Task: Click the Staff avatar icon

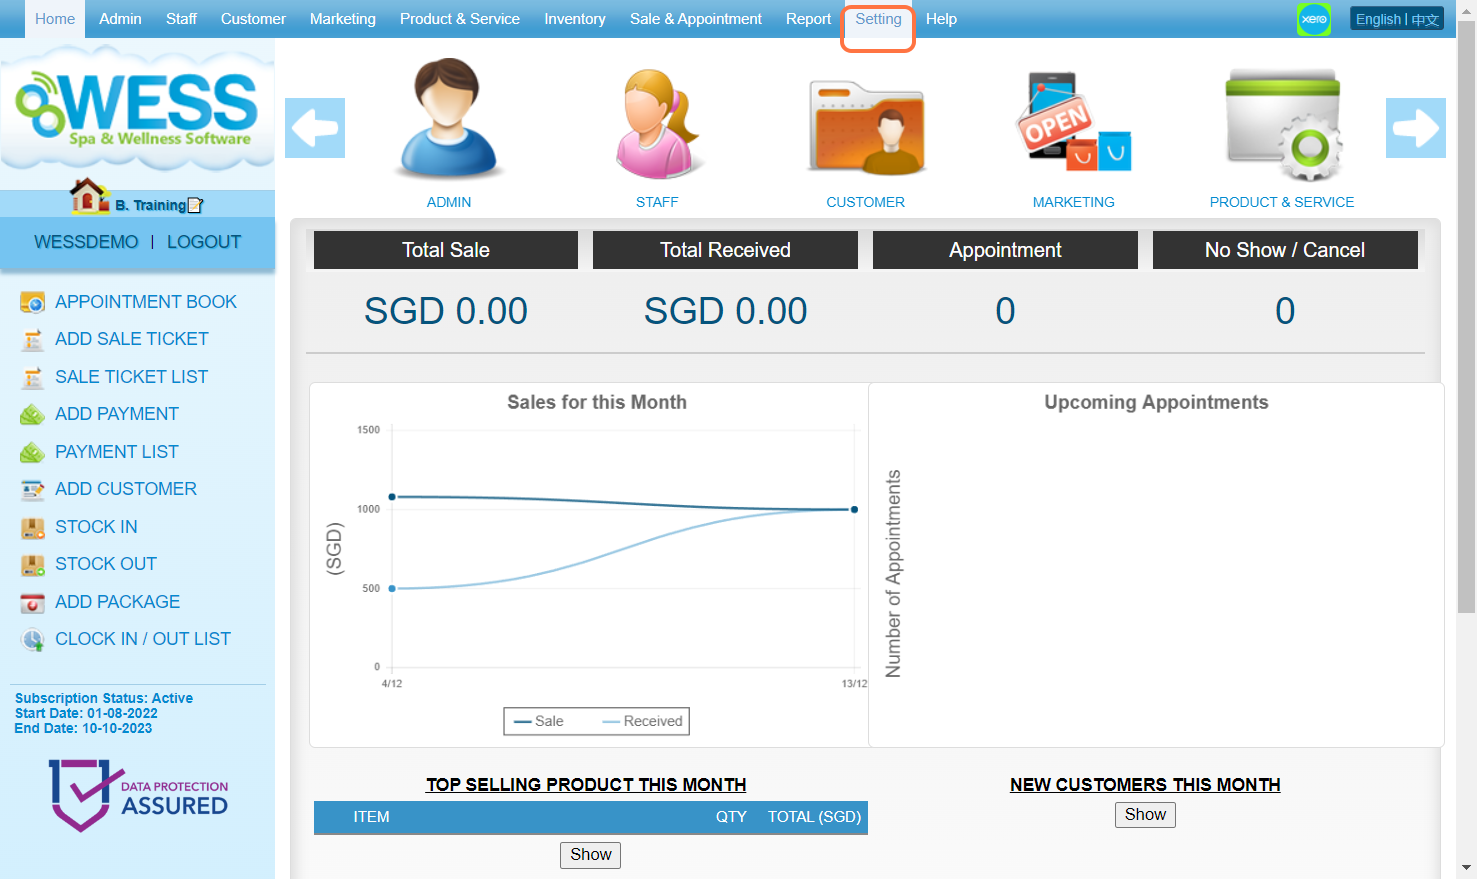Action: click(x=656, y=122)
